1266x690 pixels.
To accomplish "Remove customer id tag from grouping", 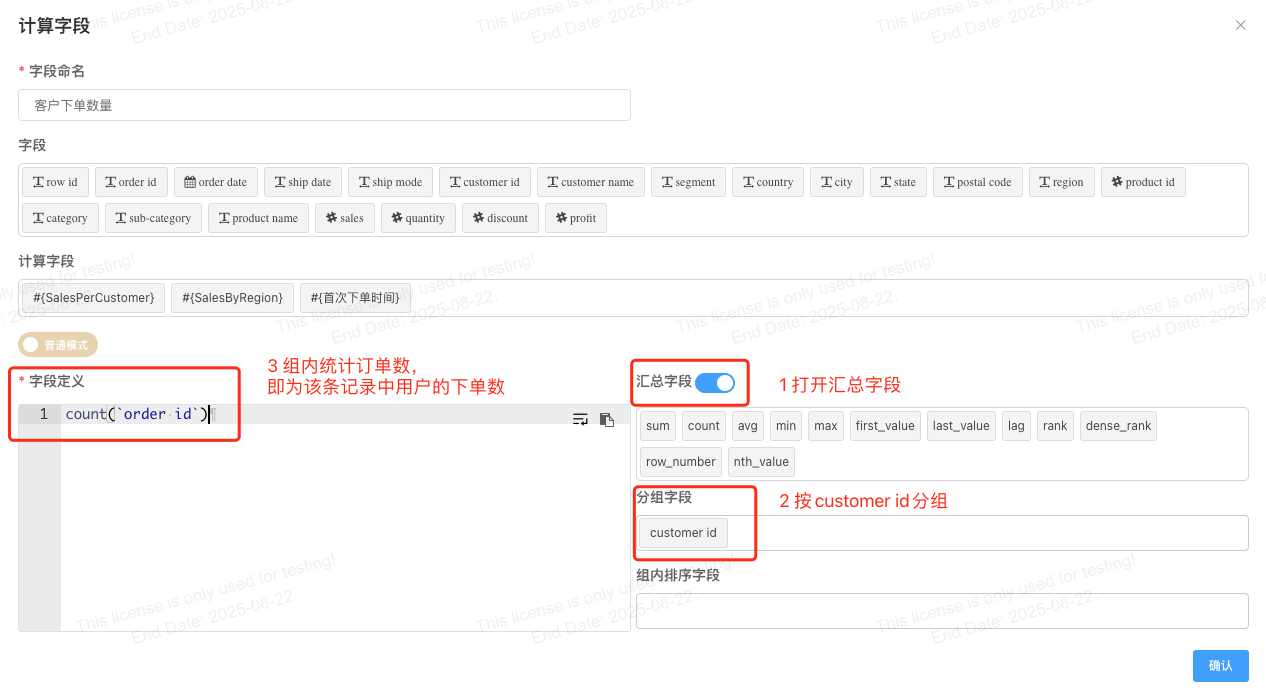I will point(683,533).
